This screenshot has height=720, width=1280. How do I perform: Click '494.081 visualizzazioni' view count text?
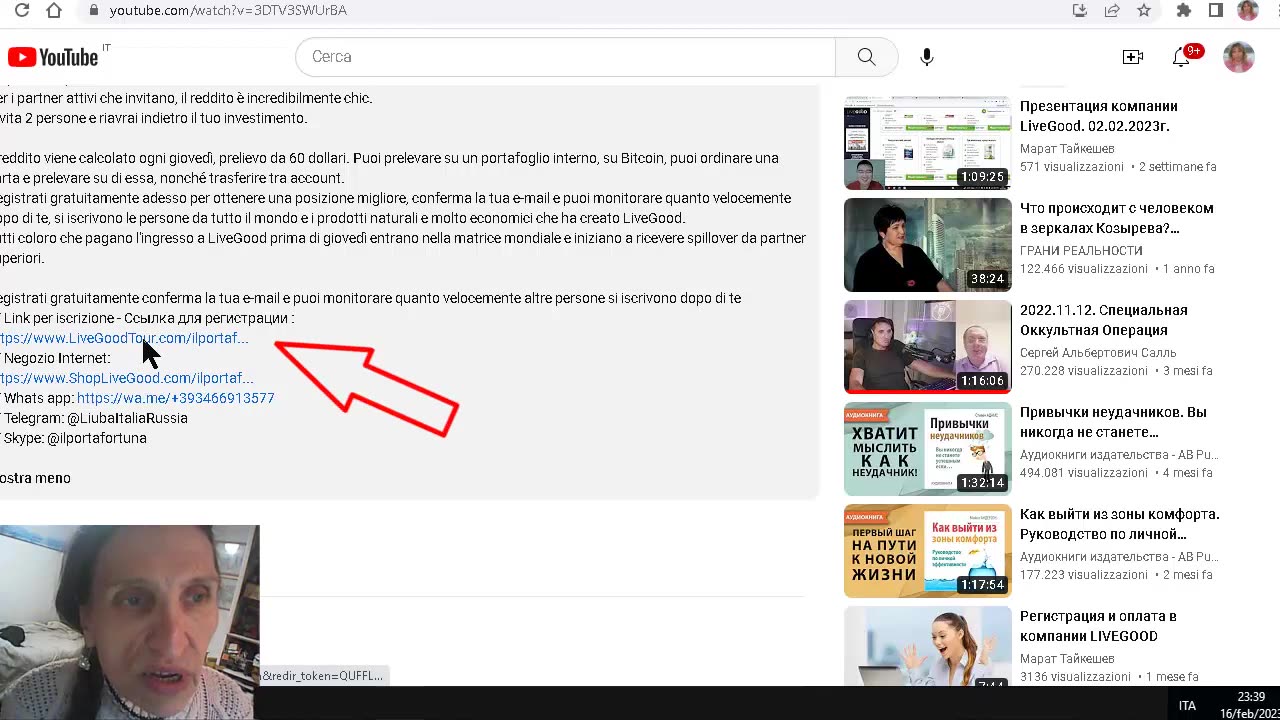coord(1084,473)
